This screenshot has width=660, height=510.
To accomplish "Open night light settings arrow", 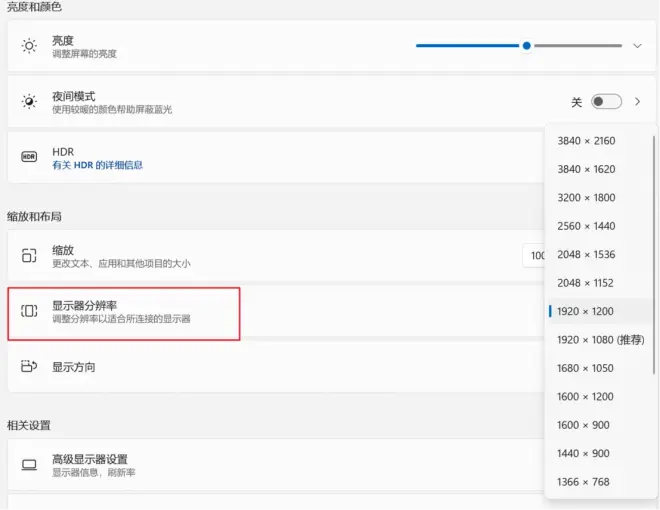I will (x=637, y=101).
